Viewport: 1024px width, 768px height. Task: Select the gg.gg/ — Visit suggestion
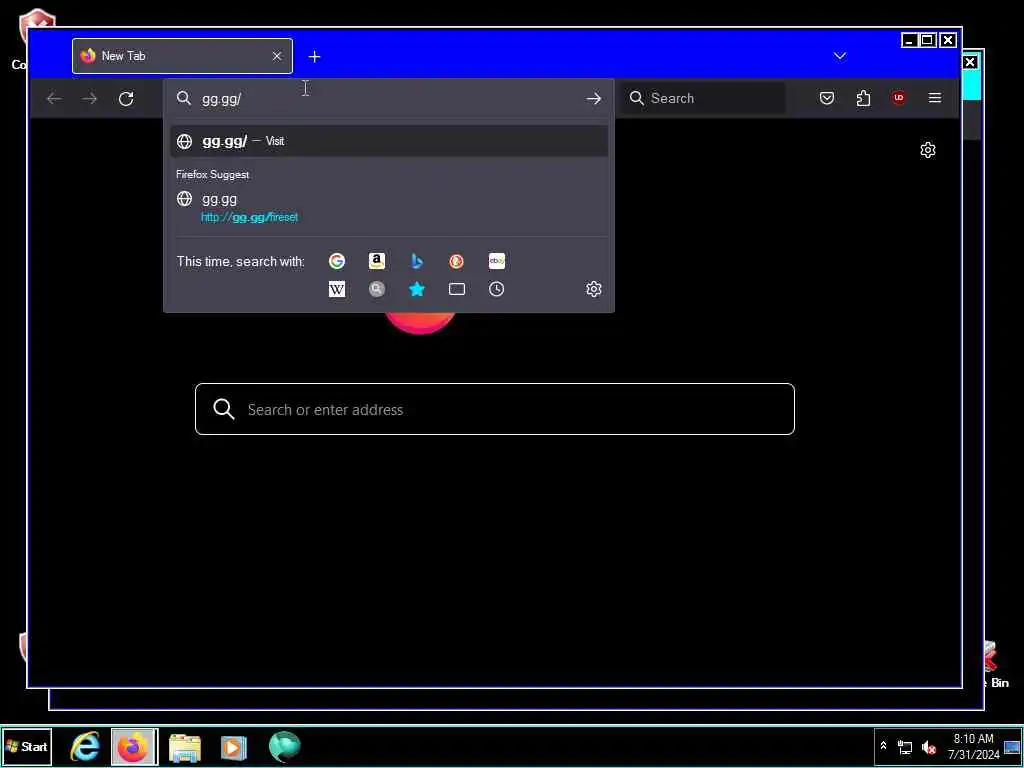[389, 141]
